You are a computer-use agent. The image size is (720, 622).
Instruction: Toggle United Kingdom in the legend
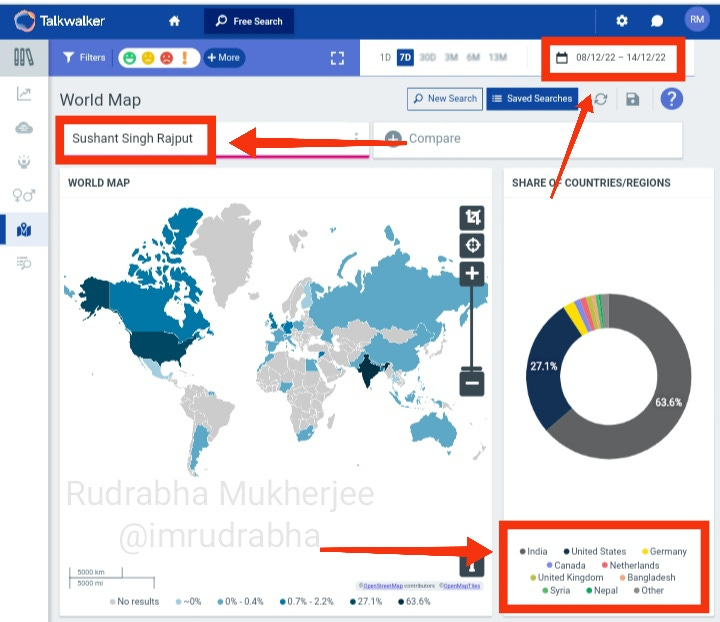(567, 577)
